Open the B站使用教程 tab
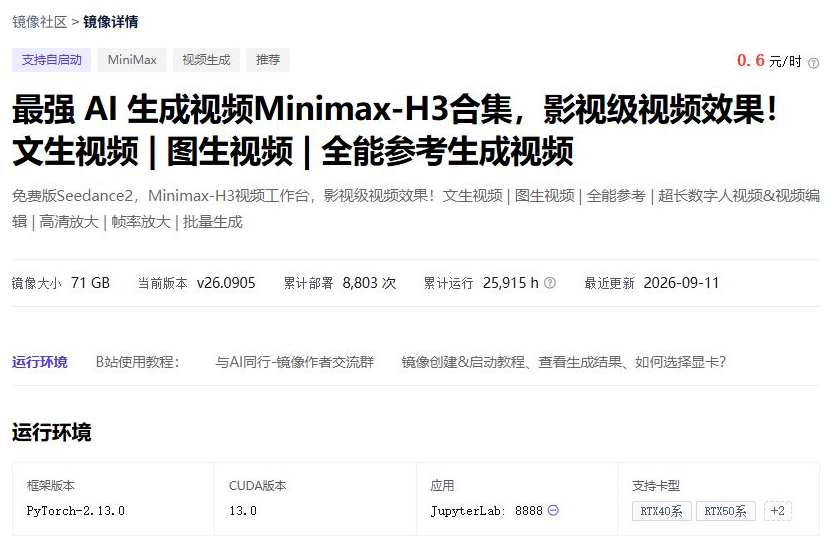Screen dimensions: 830x538 click(138, 362)
